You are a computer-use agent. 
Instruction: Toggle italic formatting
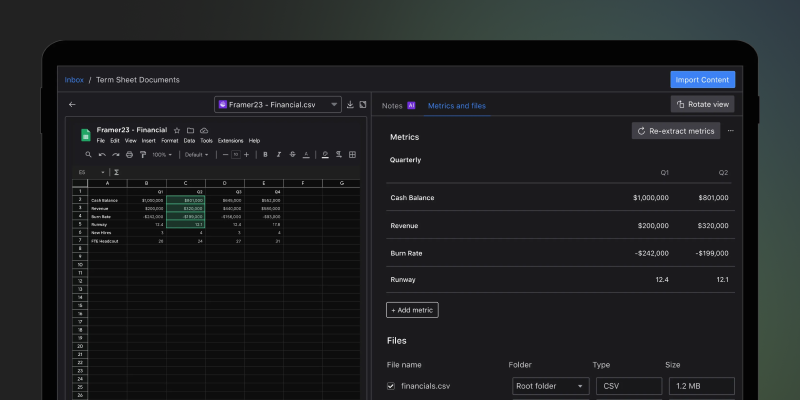(x=279, y=155)
